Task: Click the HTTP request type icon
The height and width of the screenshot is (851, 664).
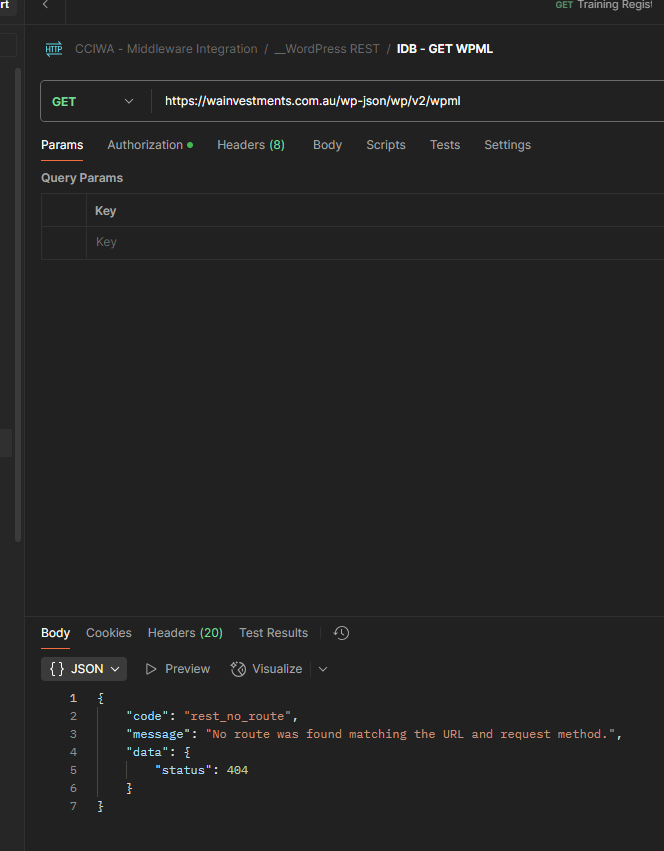Action: click(53, 49)
